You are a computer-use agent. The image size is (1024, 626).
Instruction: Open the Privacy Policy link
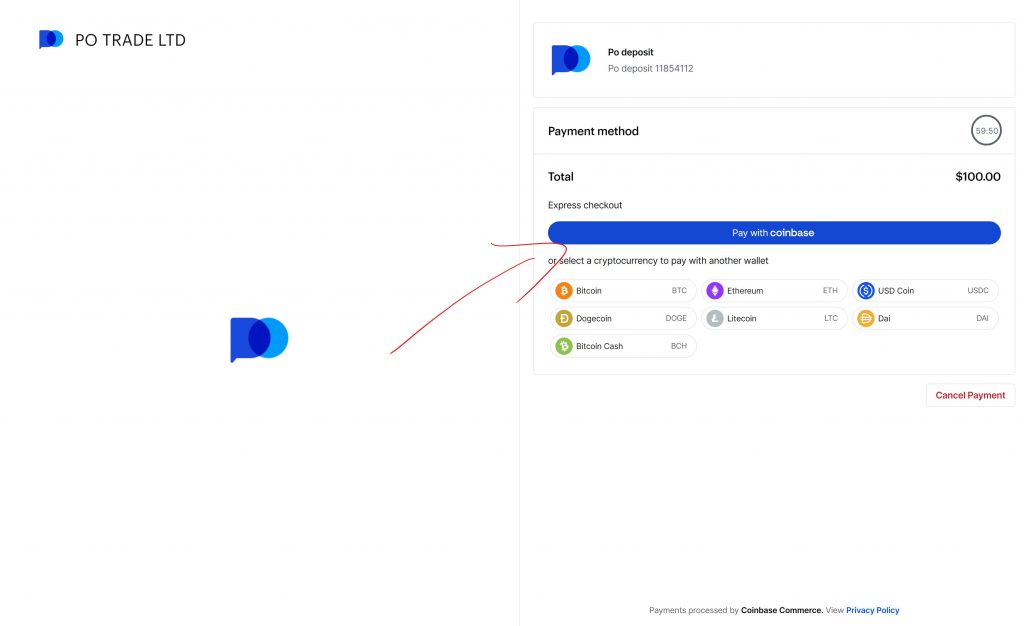coord(872,610)
